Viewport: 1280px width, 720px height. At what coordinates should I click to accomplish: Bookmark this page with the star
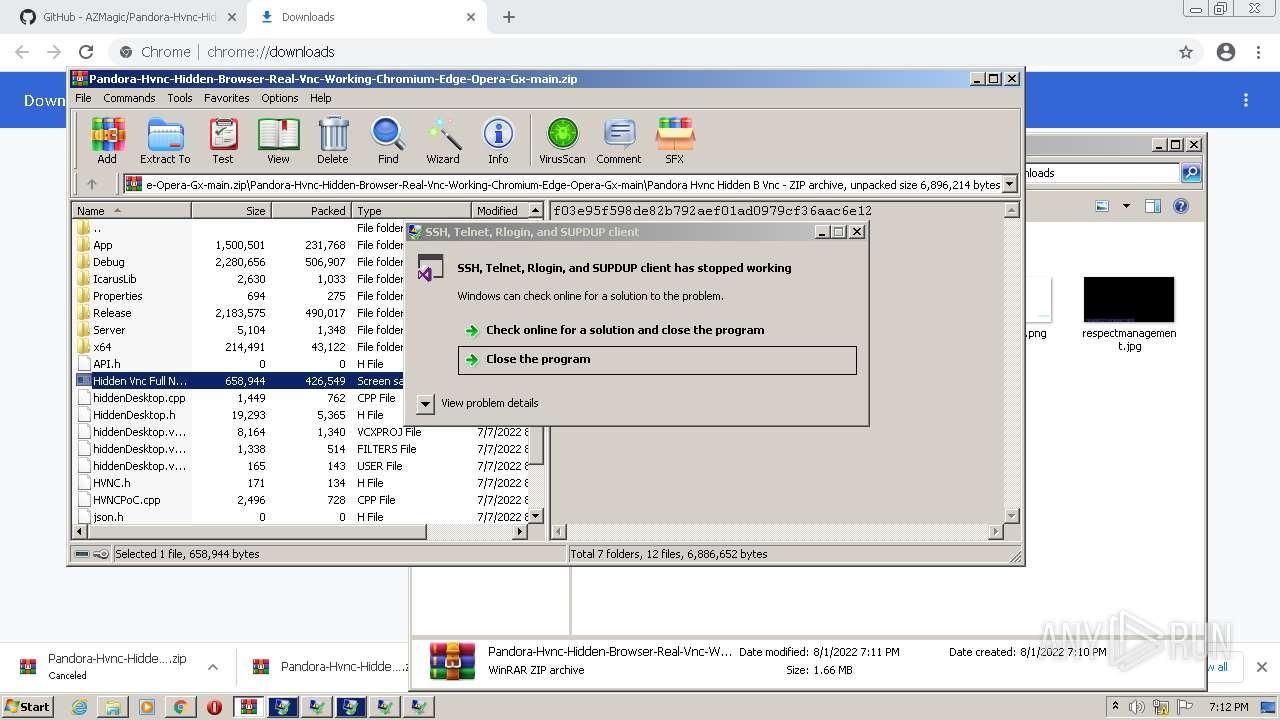[1186, 52]
